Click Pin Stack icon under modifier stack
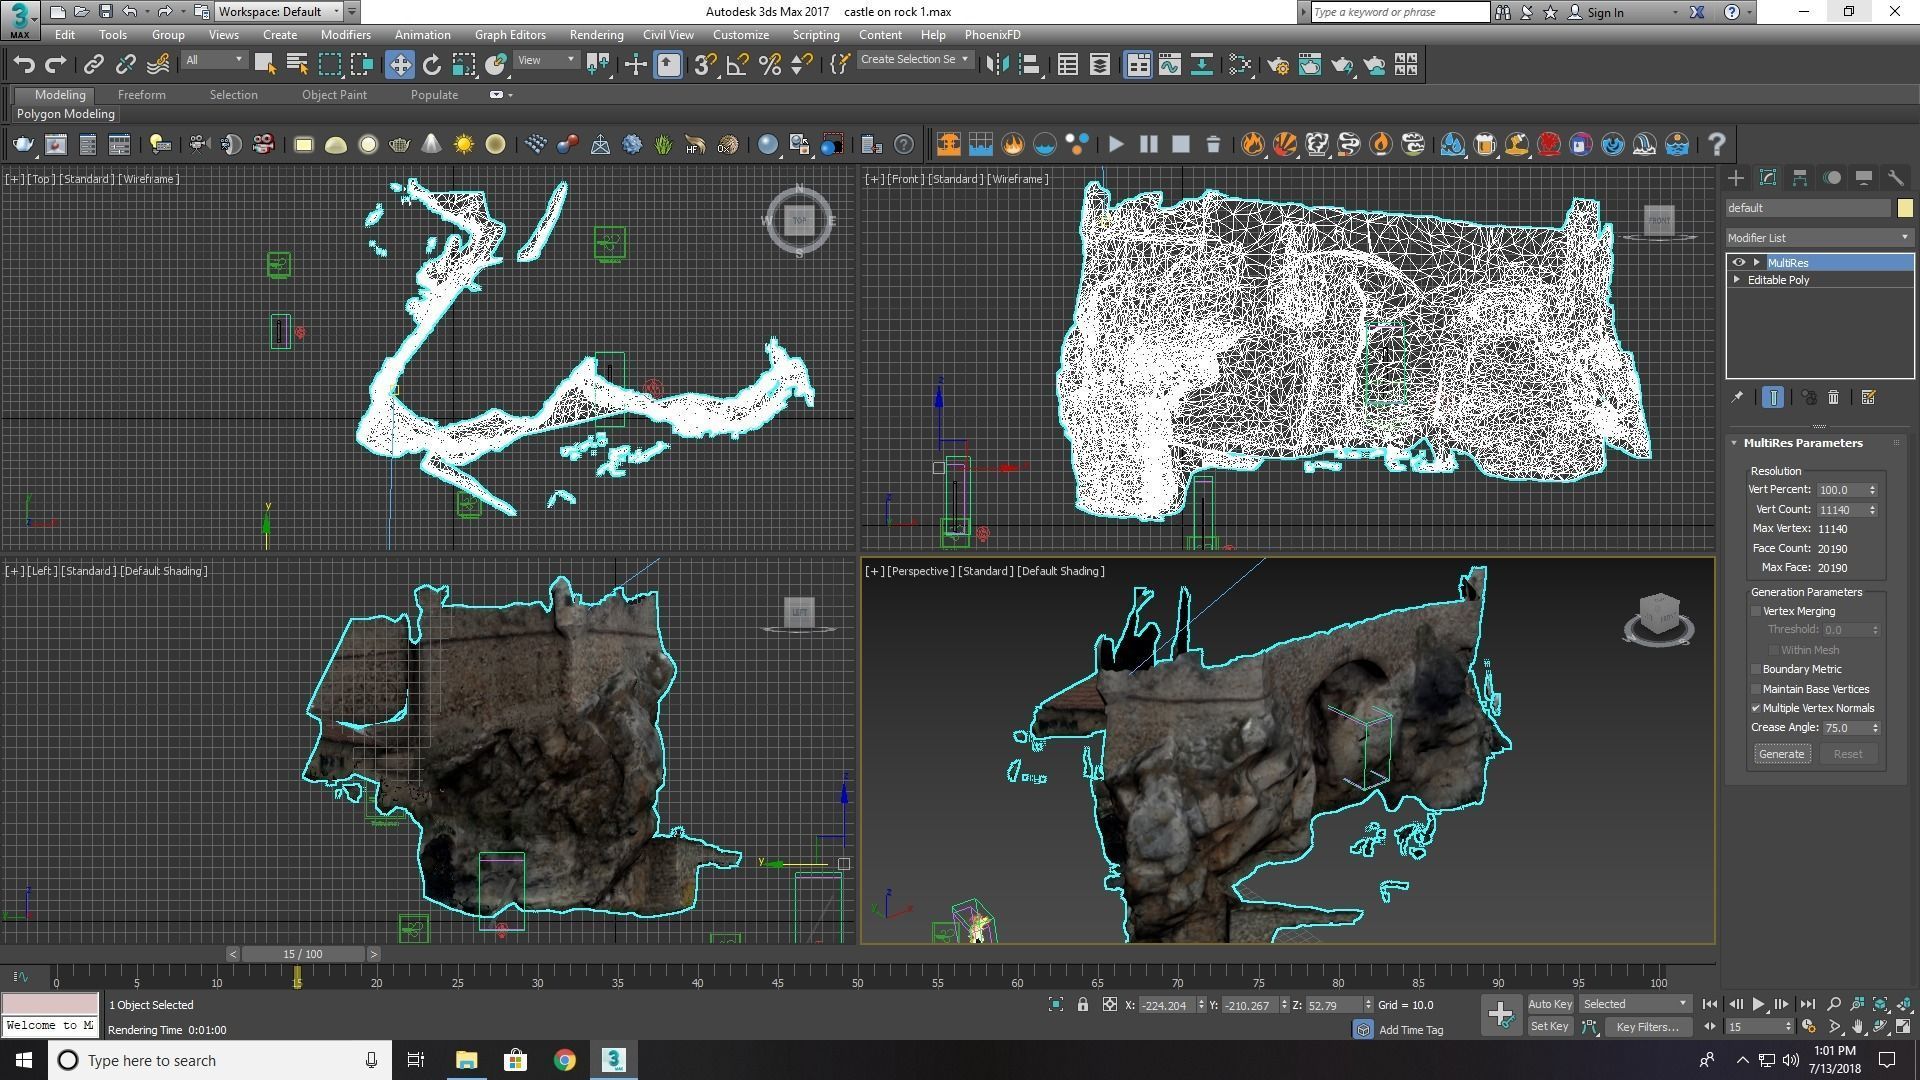Viewport: 1920px width, 1080px height. (x=1738, y=398)
